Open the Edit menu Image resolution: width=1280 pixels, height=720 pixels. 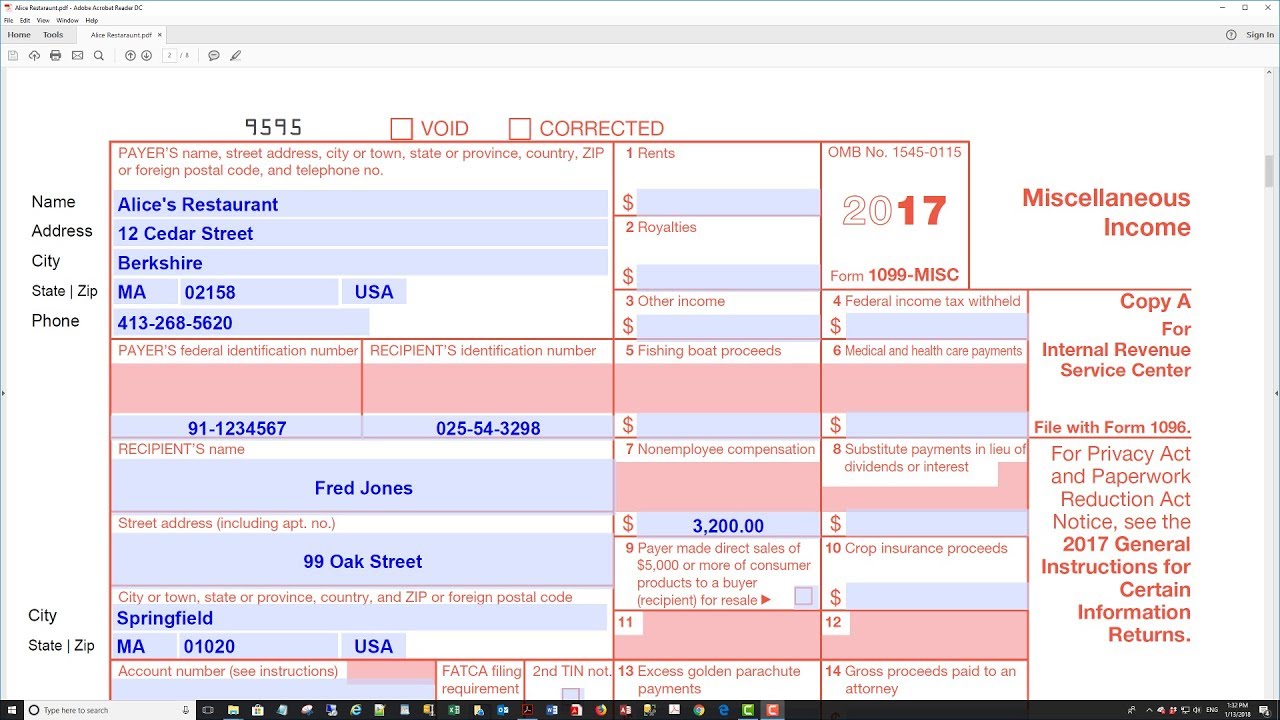(25, 20)
